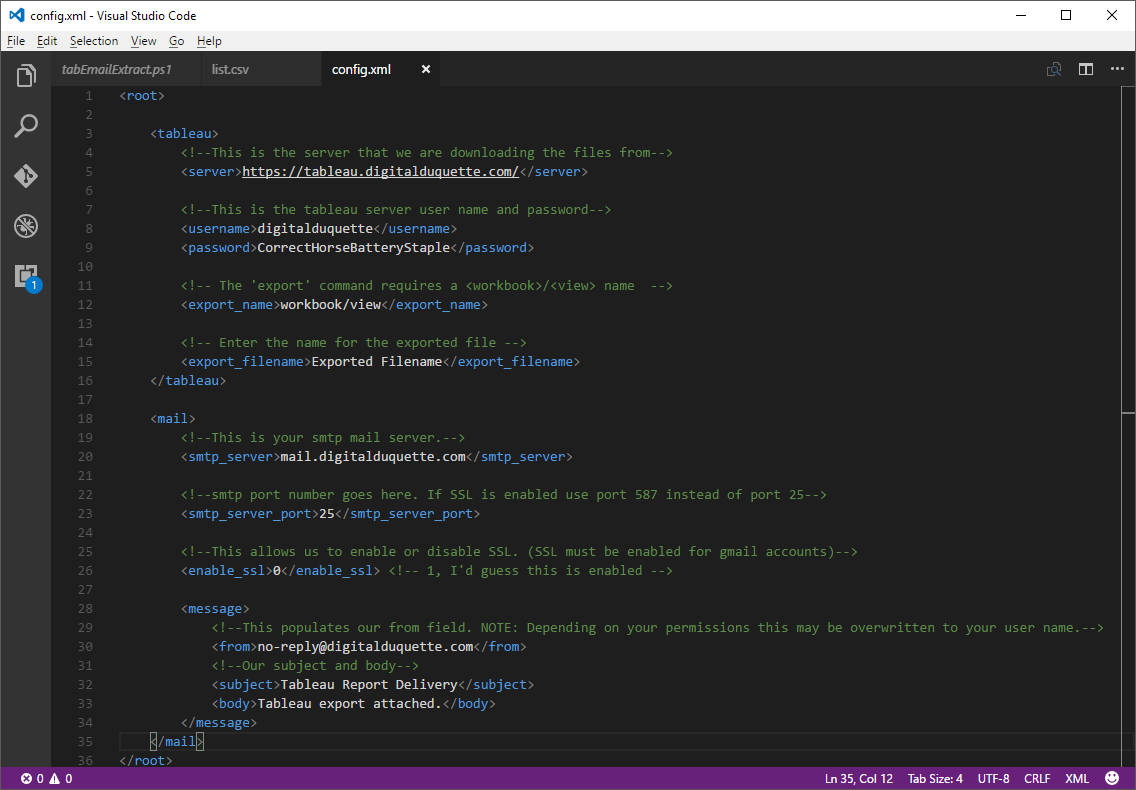Click Ln 35, Col 12 in status bar
This screenshot has height=790, width=1136.
859,778
